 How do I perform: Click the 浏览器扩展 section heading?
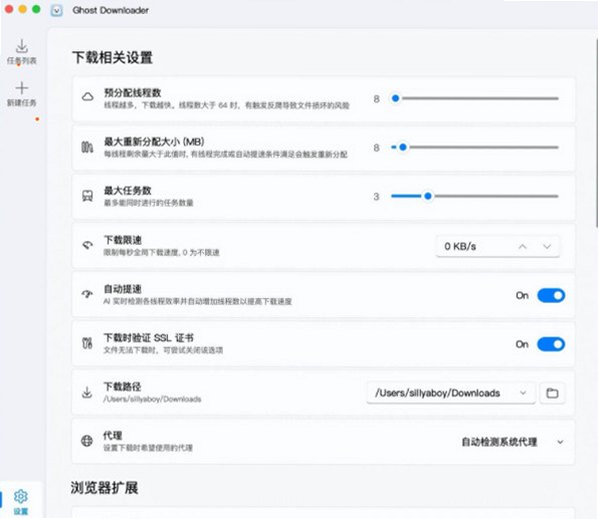click(104, 488)
